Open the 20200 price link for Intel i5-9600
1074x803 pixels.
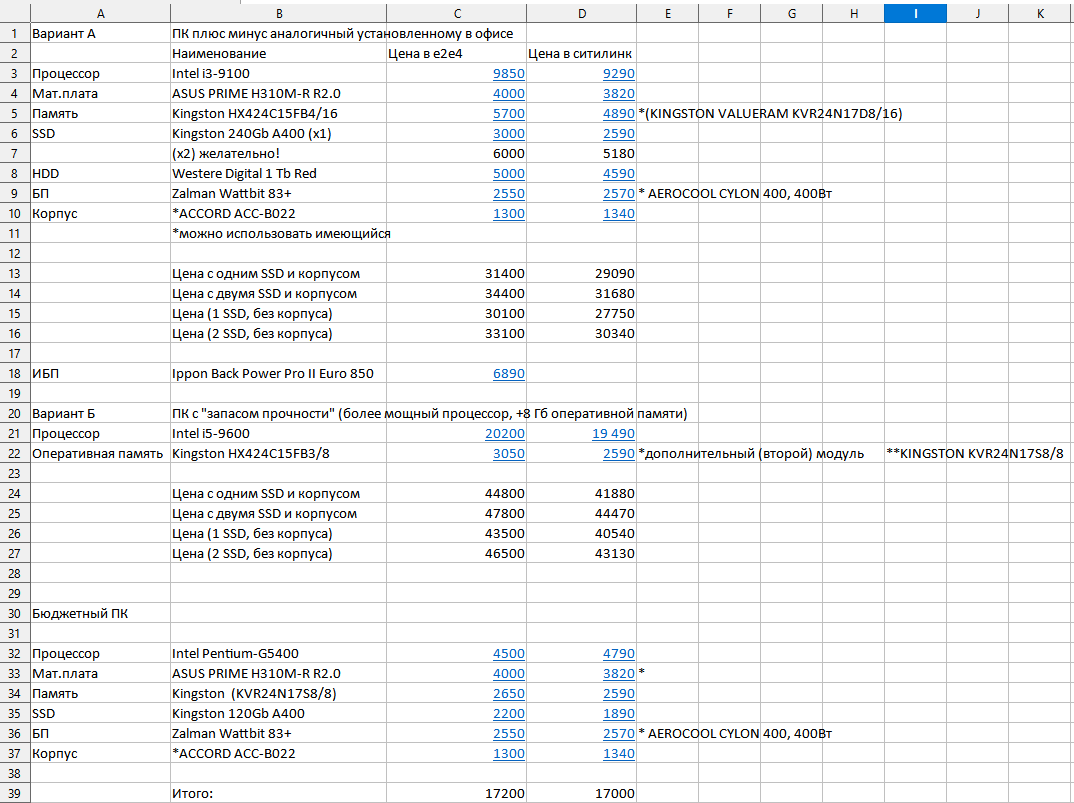[505, 434]
